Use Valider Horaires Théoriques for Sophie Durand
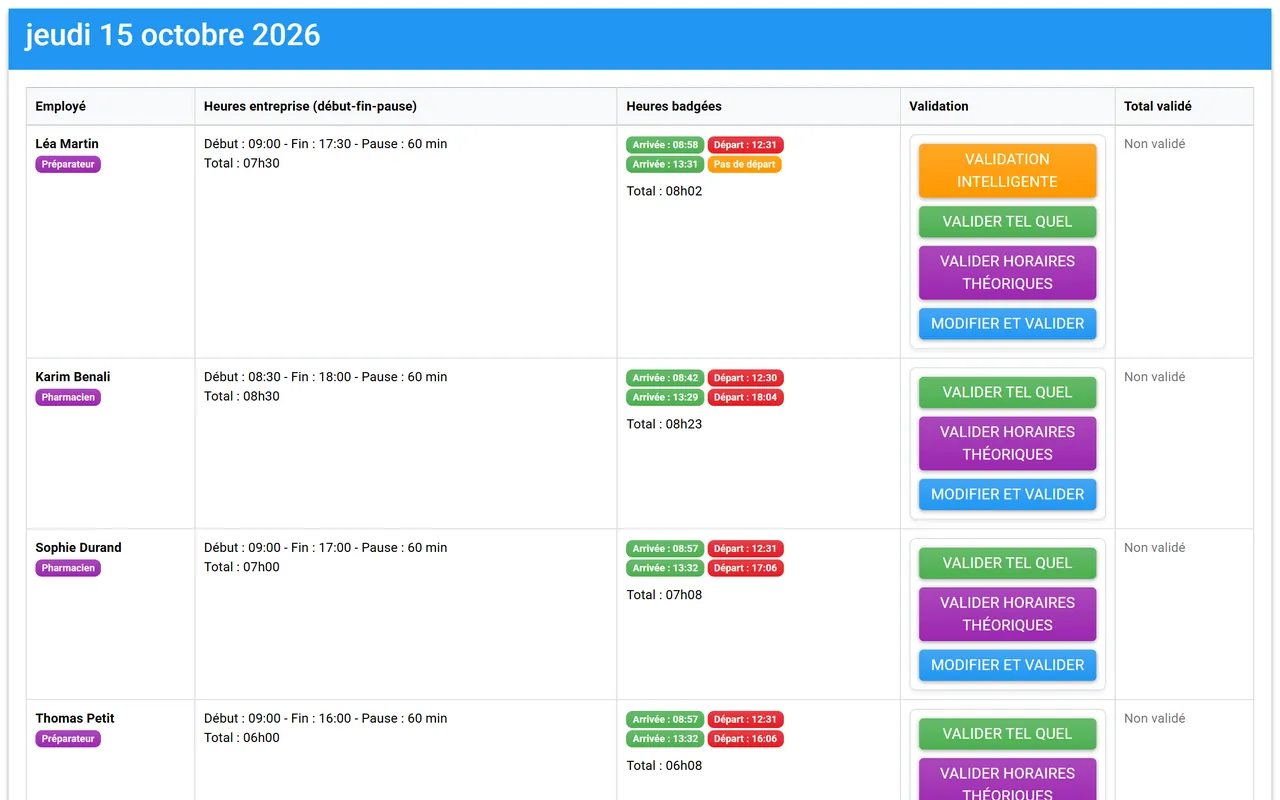1280x800 pixels. [x=1007, y=614]
